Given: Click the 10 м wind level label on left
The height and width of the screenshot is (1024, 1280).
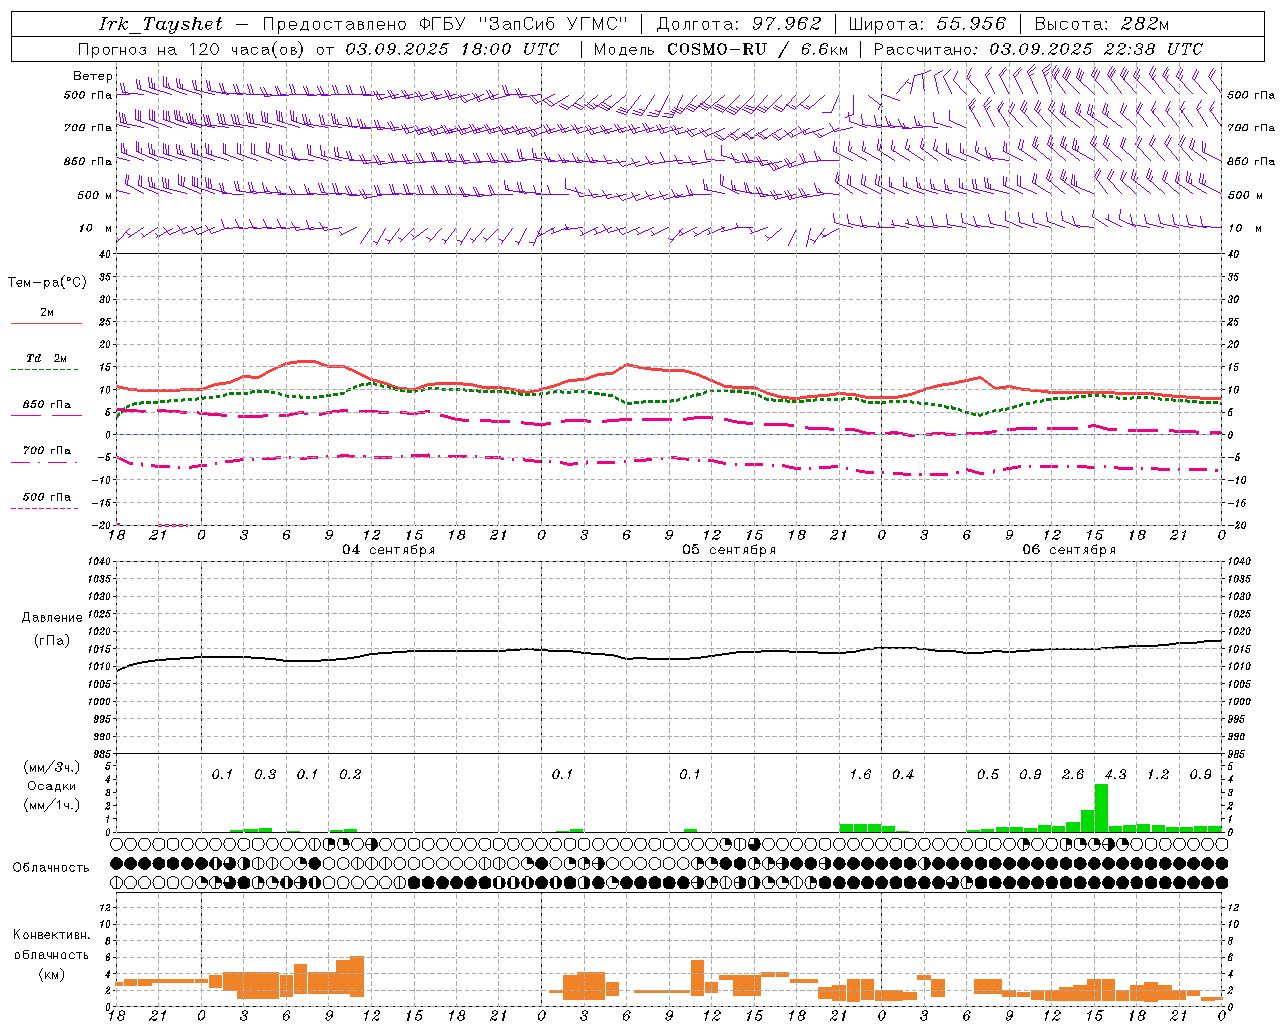Looking at the screenshot, I should (x=95, y=228).
